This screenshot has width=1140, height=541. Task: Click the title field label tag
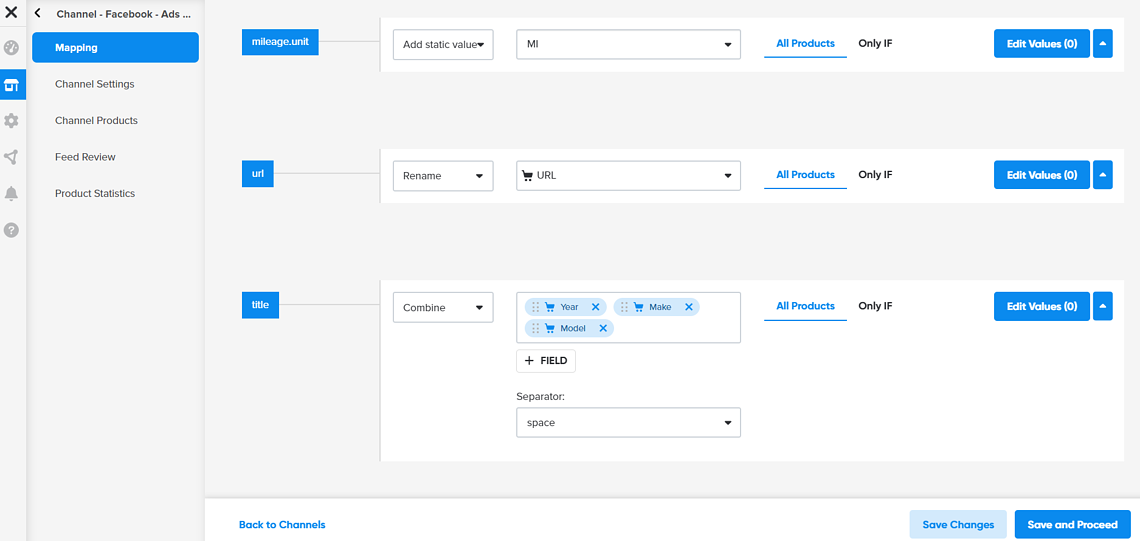pyautogui.click(x=260, y=305)
